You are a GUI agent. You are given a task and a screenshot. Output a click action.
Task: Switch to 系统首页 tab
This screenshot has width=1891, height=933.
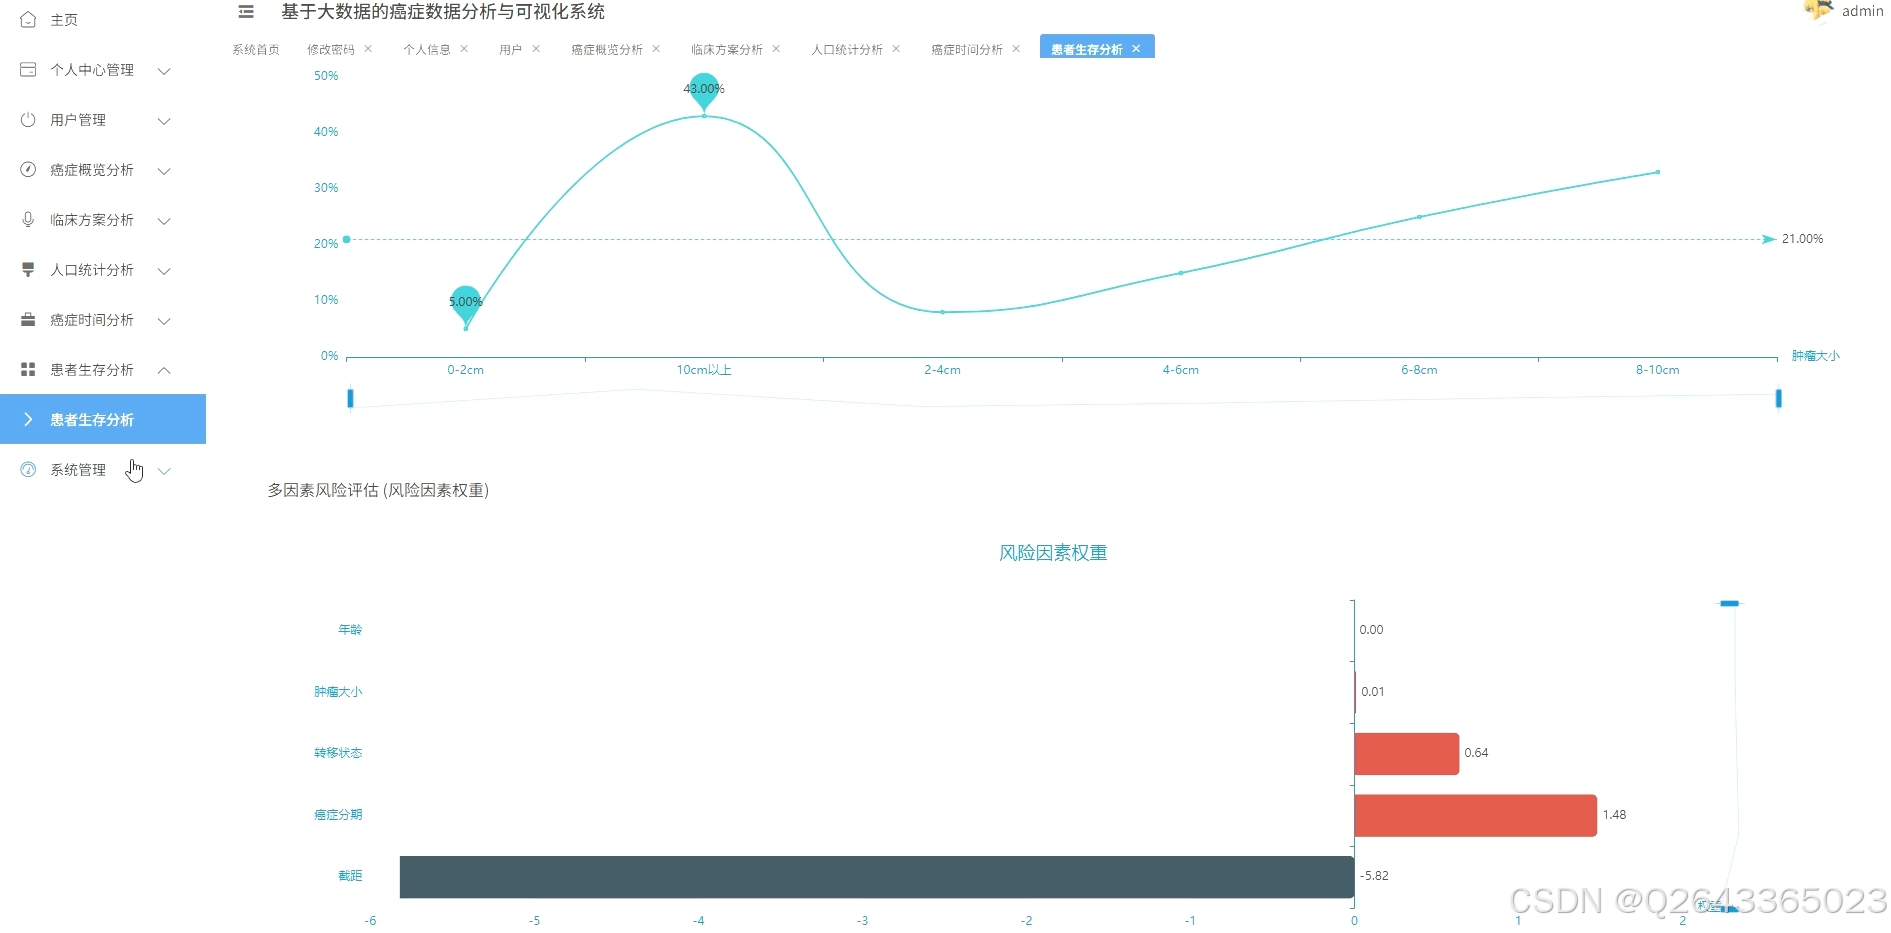pyautogui.click(x=256, y=49)
